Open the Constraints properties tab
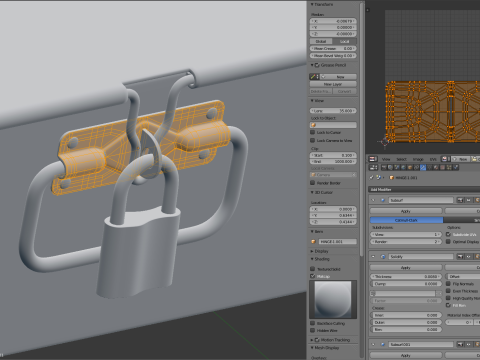Image resolution: width=480 pixels, height=360 pixels. tap(416, 167)
